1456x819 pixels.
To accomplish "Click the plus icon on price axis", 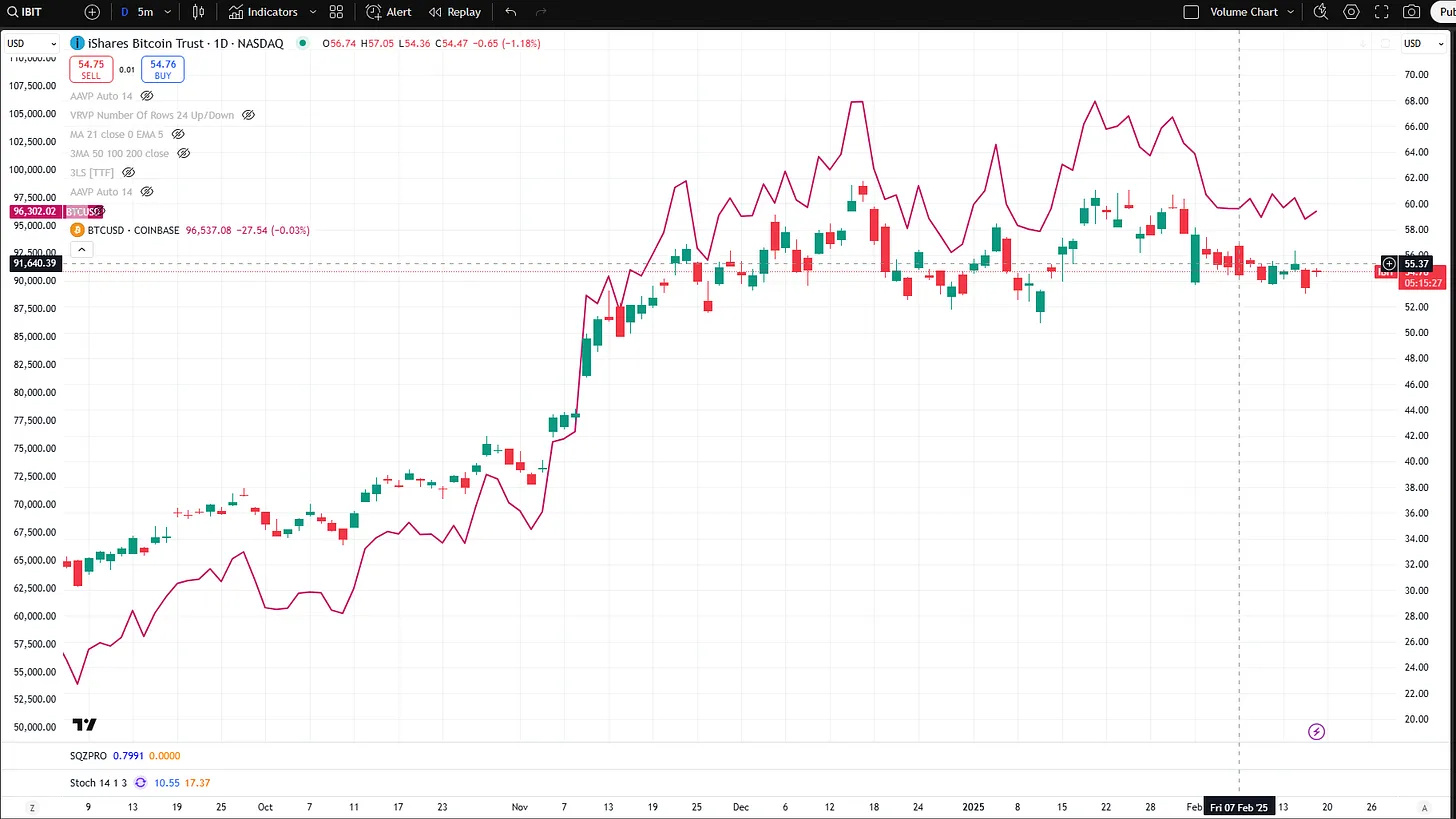I will pyautogui.click(x=1389, y=264).
